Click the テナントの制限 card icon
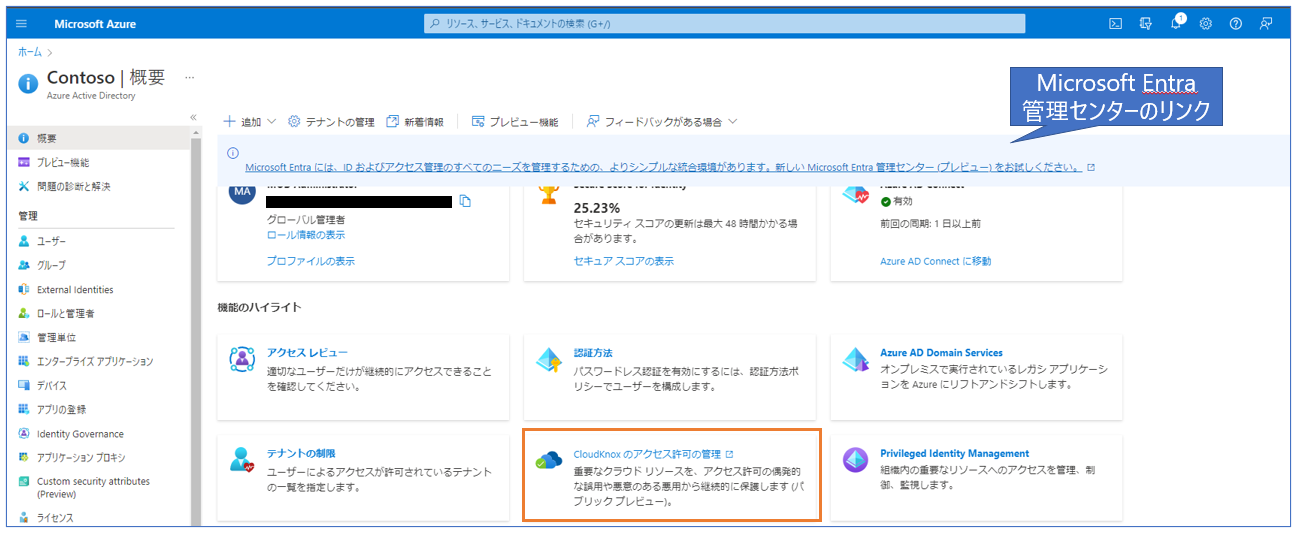 pyautogui.click(x=242, y=460)
